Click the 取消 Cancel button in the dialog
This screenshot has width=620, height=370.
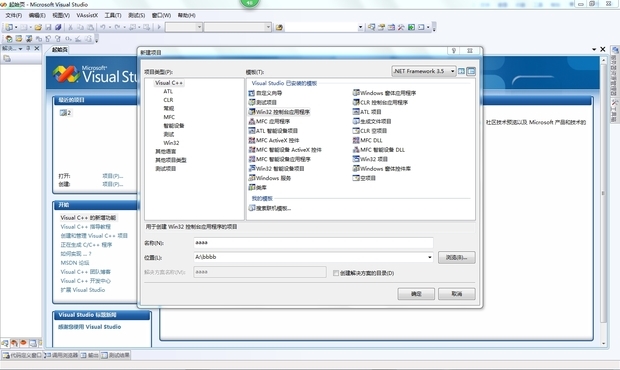click(x=457, y=294)
